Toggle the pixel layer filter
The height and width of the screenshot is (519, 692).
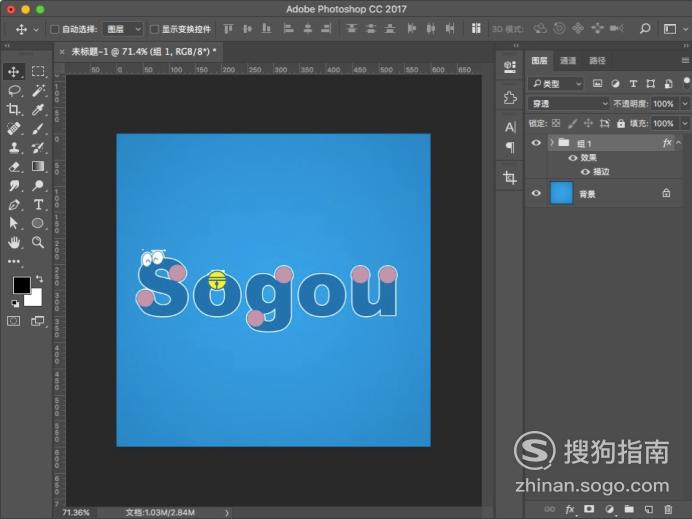coord(597,83)
